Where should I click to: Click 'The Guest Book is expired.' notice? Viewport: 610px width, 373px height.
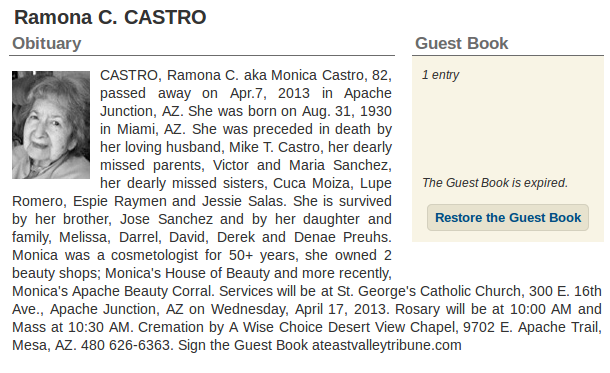[495, 182]
